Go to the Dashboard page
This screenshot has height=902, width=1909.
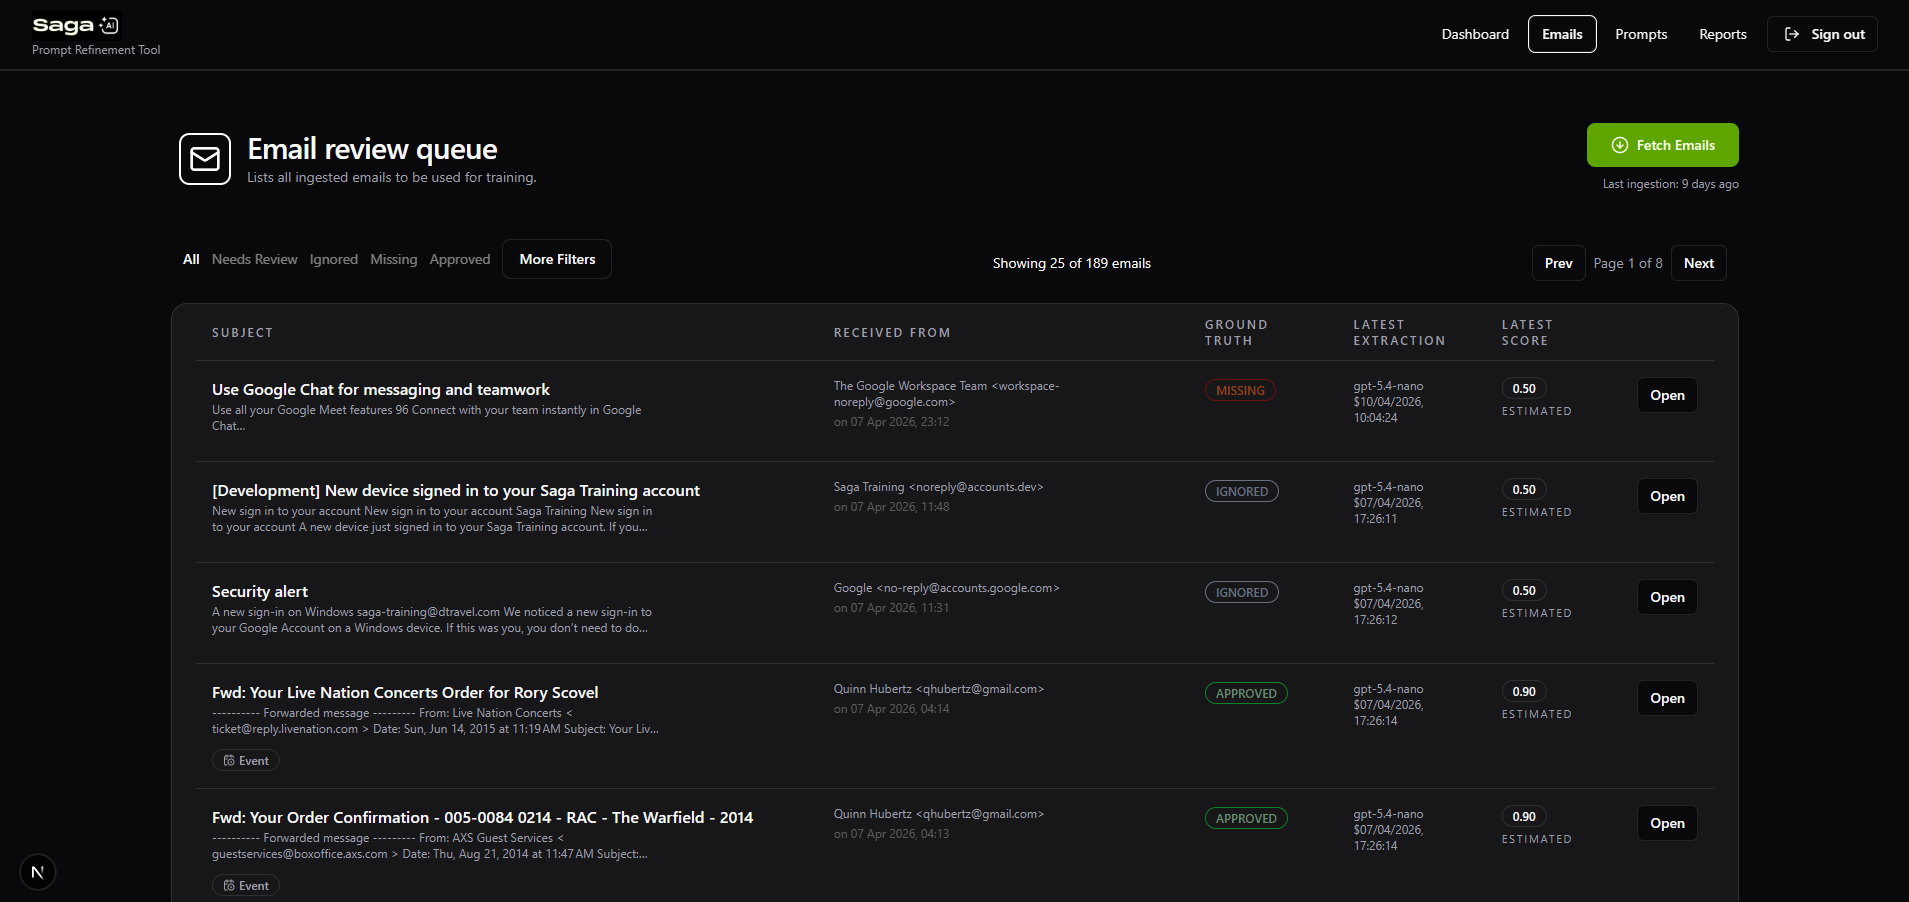(x=1475, y=34)
